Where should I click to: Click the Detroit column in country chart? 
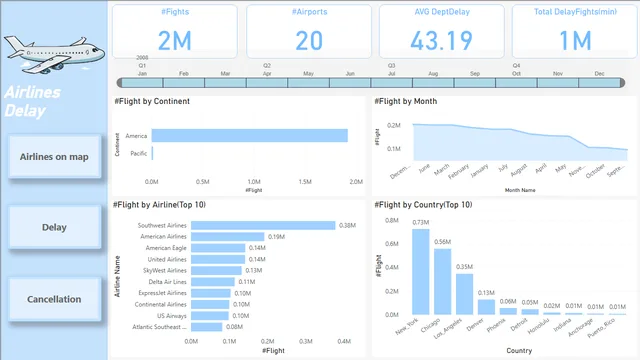click(x=530, y=312)
